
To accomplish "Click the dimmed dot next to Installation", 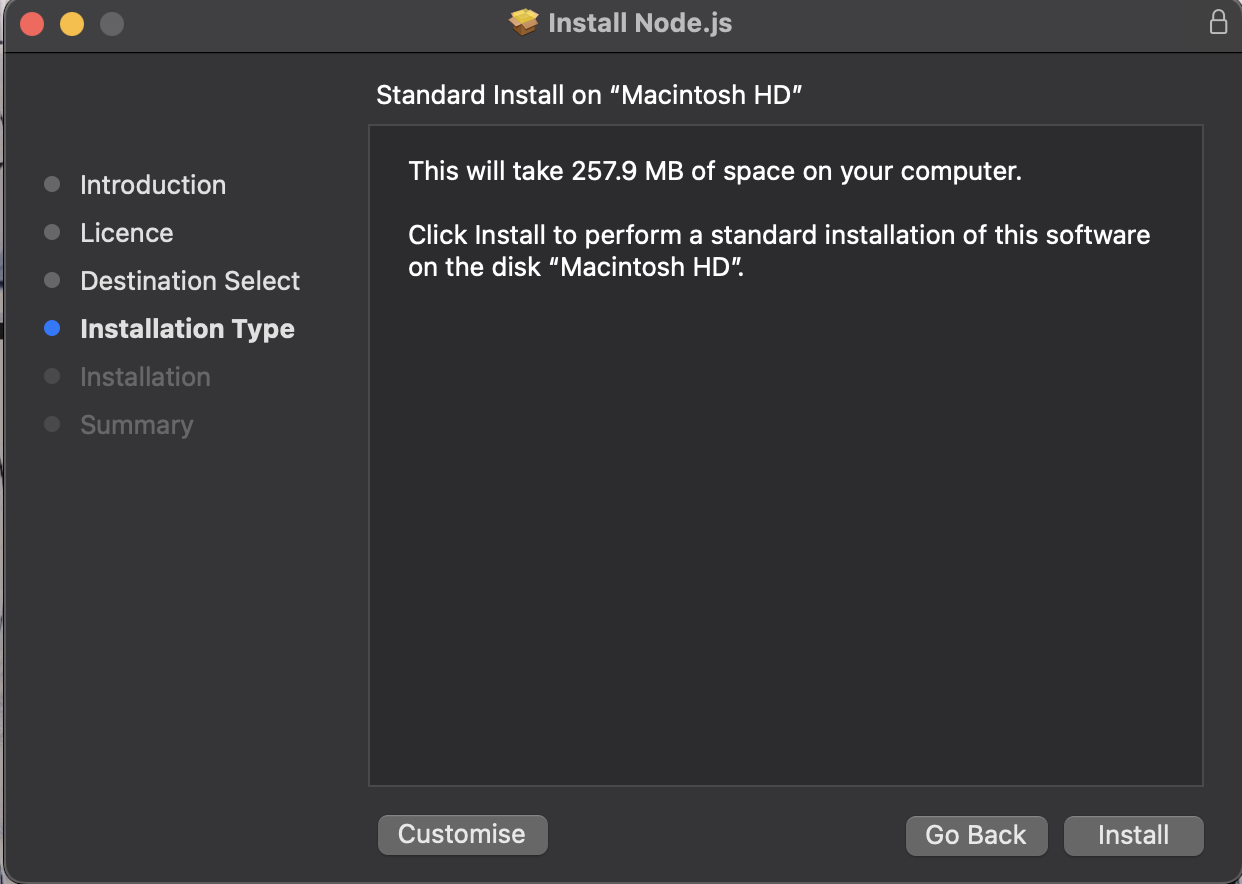I will click(51, 376).
